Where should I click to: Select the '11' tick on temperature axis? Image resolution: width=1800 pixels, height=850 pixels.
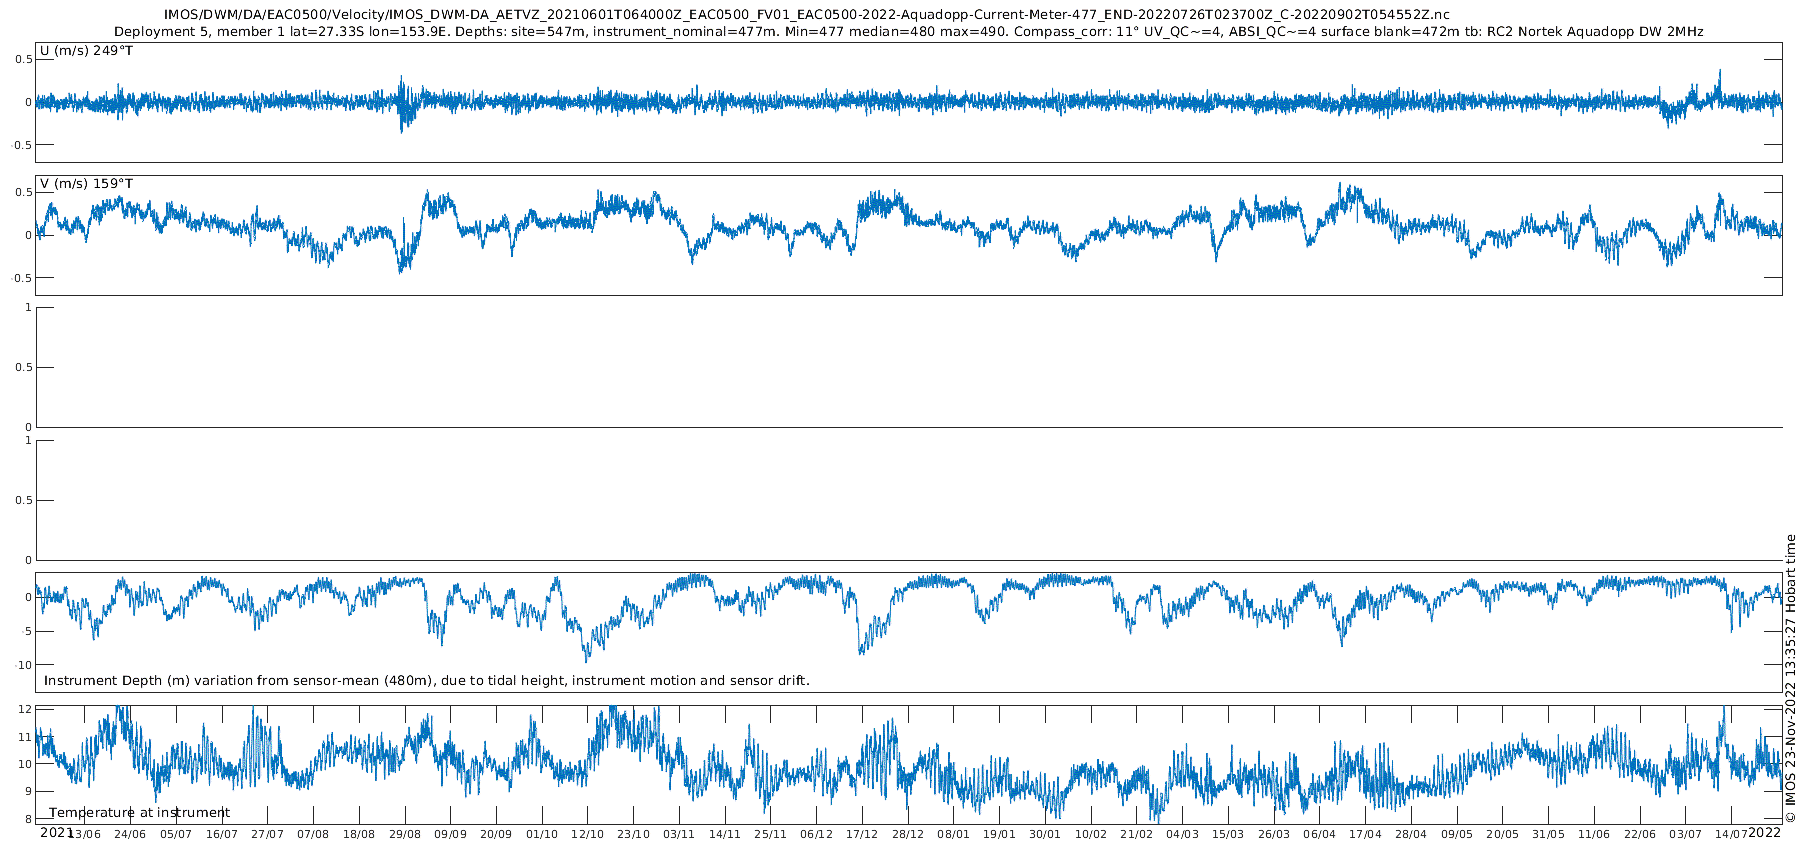click(26, 737)
